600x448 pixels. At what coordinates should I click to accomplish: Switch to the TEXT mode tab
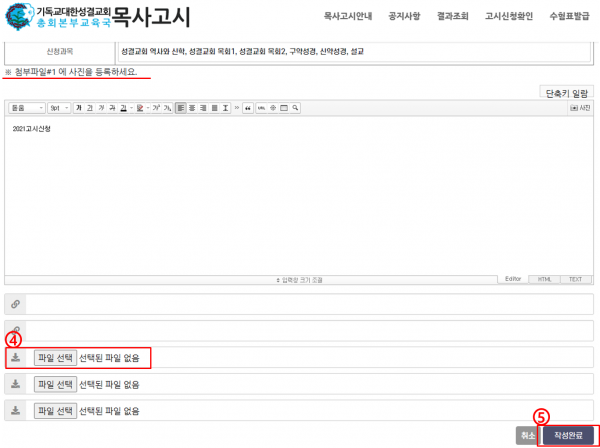click(576, 280)
